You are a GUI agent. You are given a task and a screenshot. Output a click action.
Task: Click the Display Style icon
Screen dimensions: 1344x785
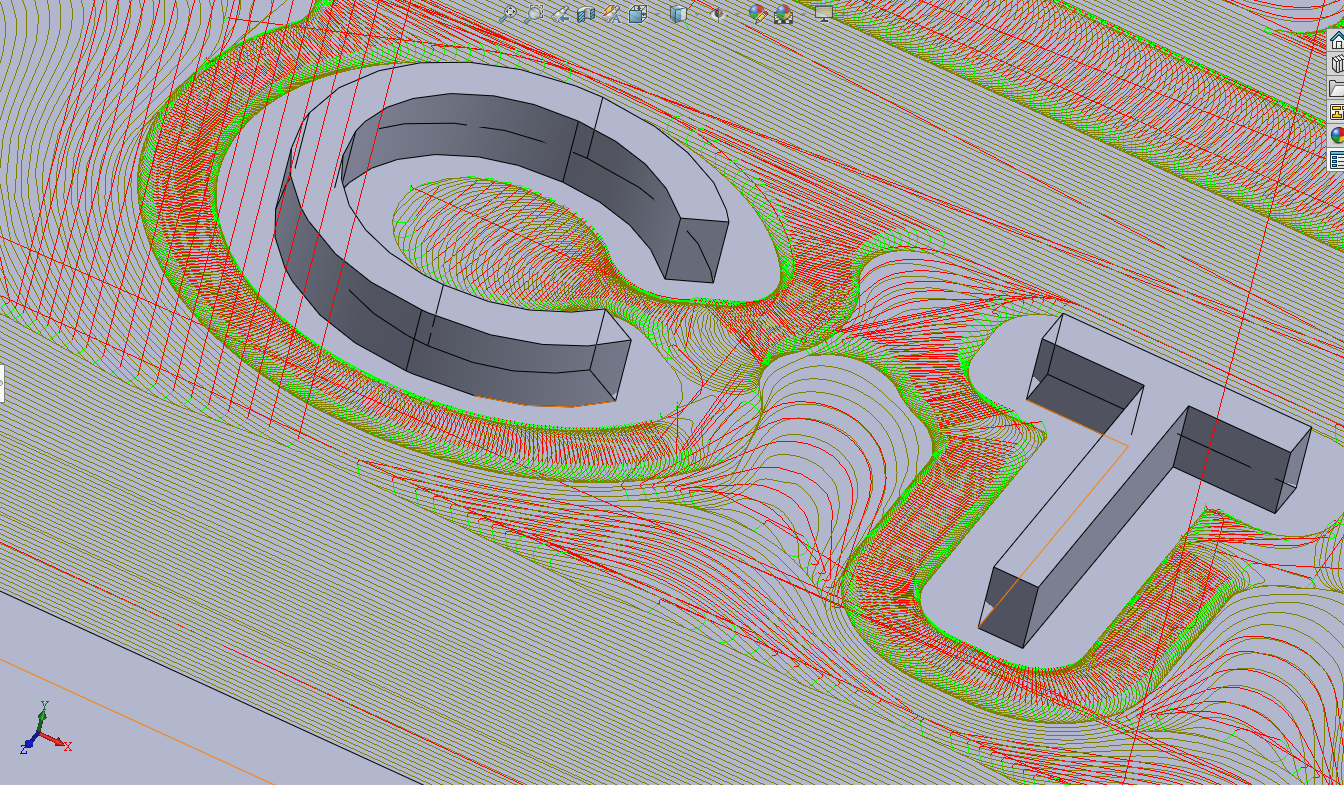coord(679,13)
